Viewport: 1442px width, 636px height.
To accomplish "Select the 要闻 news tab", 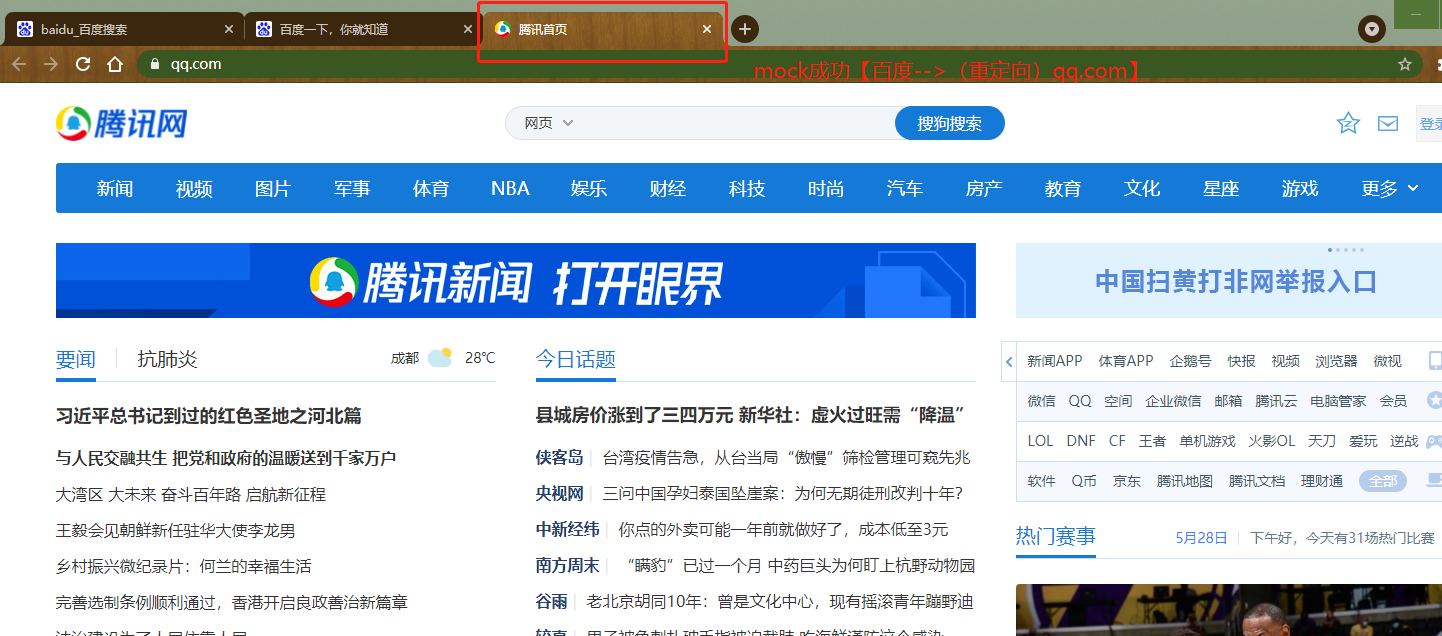I will pos(76,359).
